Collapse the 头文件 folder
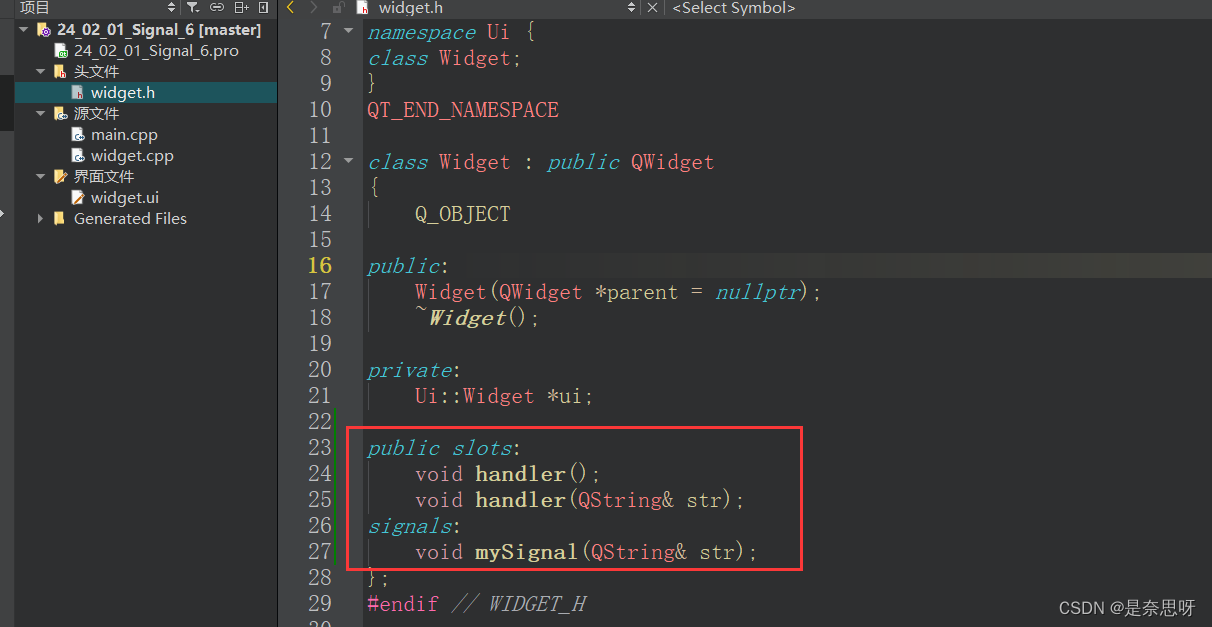Screen dimensions: 1212x627 40,71
